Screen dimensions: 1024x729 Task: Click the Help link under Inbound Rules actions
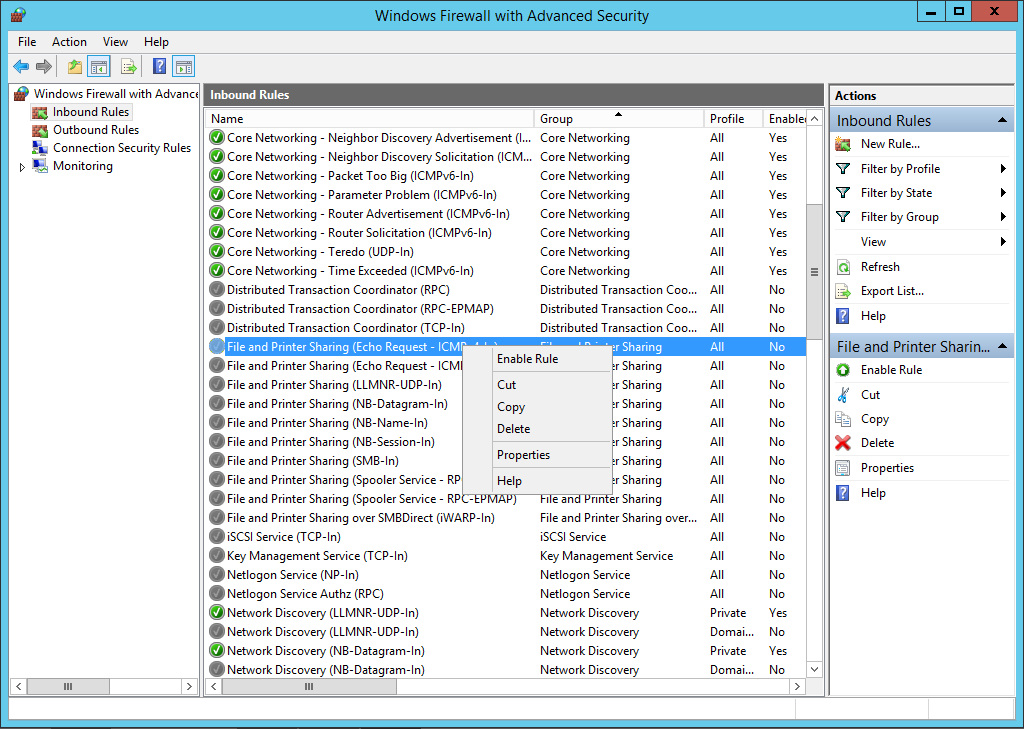coord(872,316)
